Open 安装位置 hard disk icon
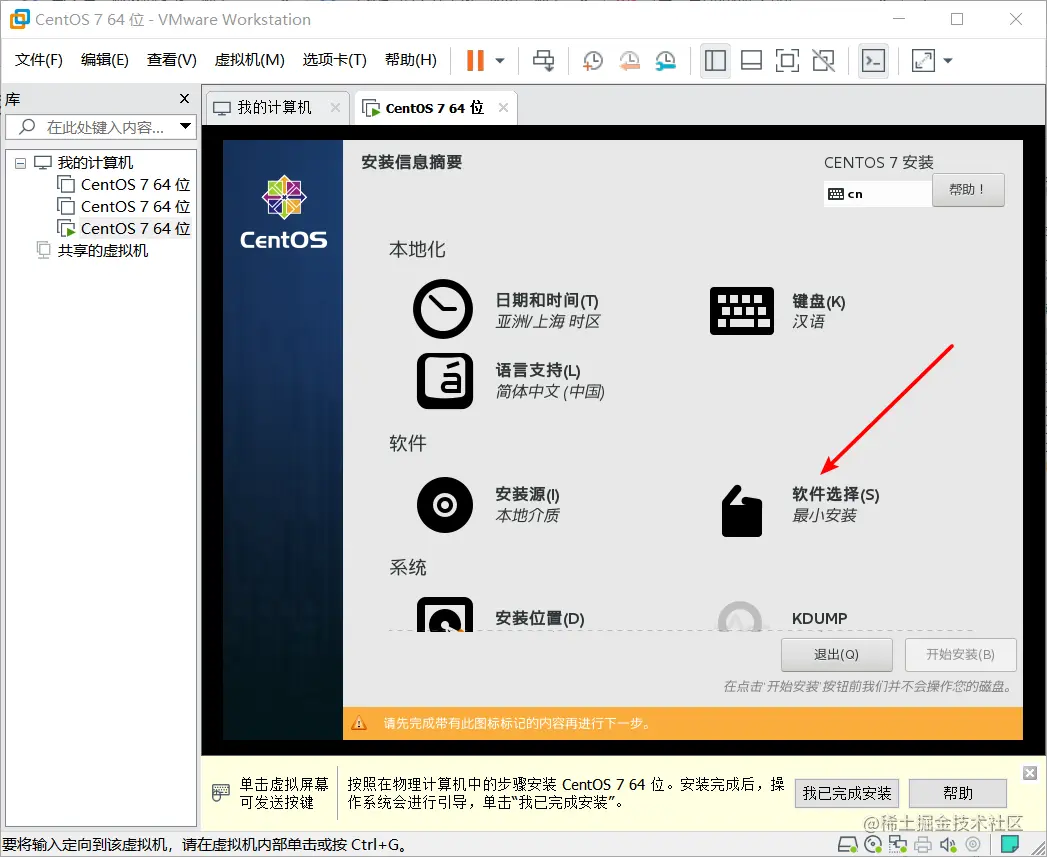Viewport: 1047px width, 857px height. point(445,615)
